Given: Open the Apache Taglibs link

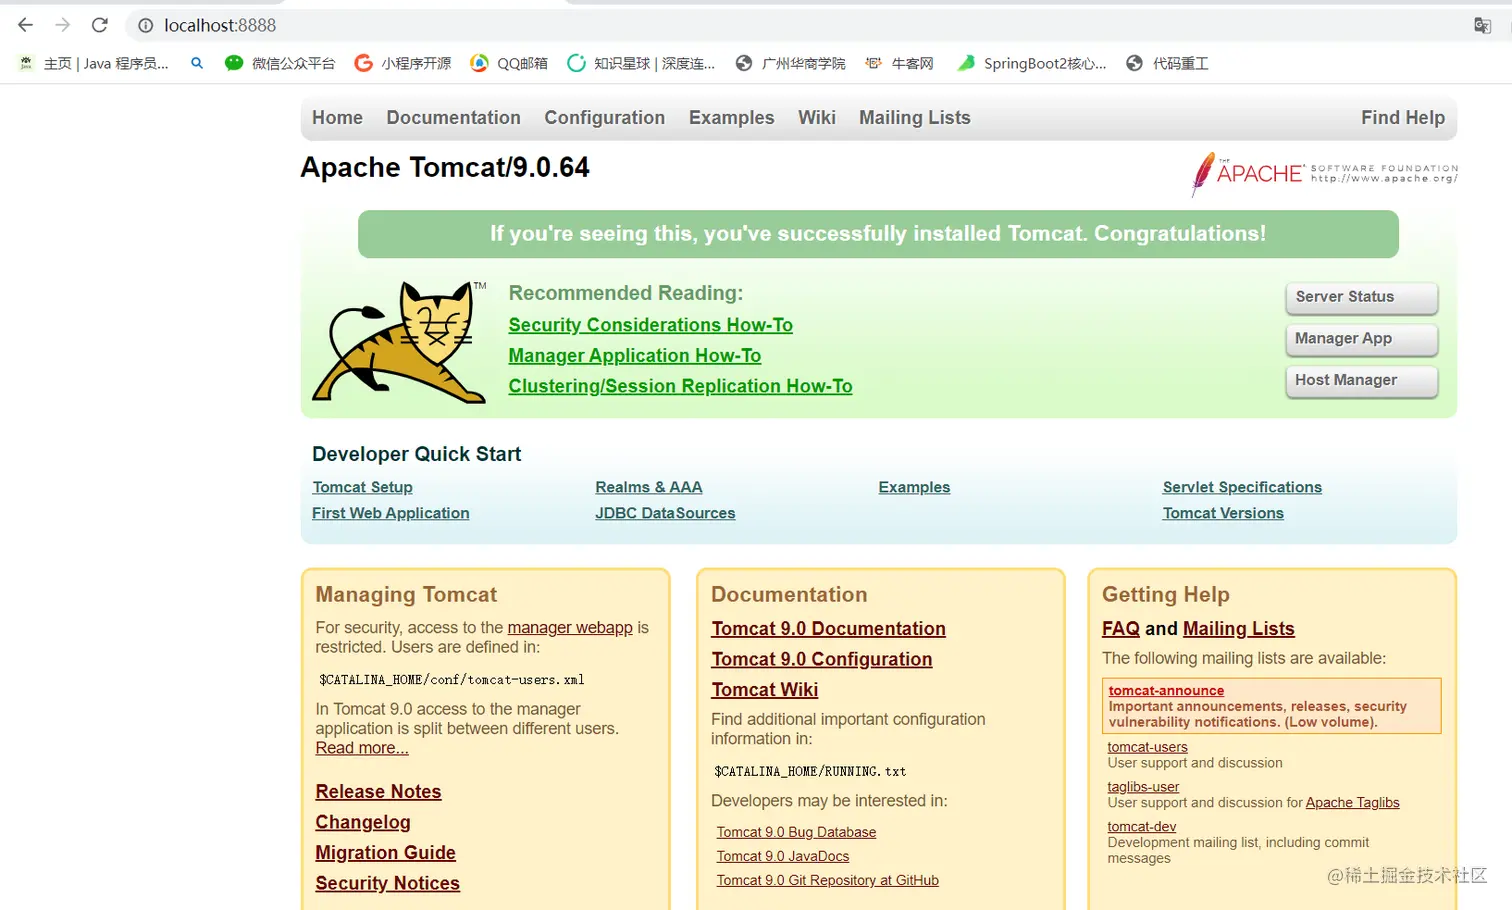Looking at the screenshot, I should (x=1352, y=803).
